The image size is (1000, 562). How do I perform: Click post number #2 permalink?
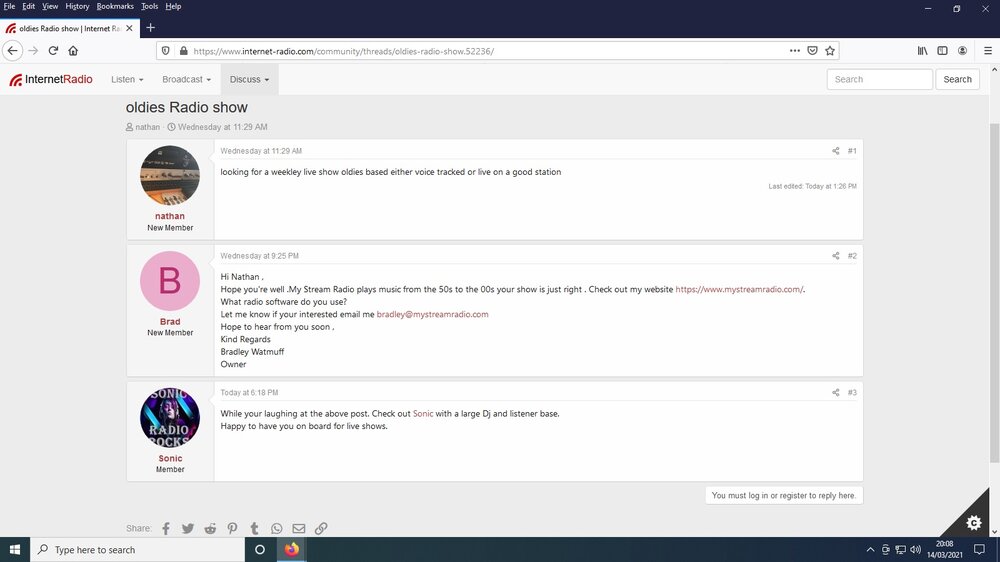[852, 256]
